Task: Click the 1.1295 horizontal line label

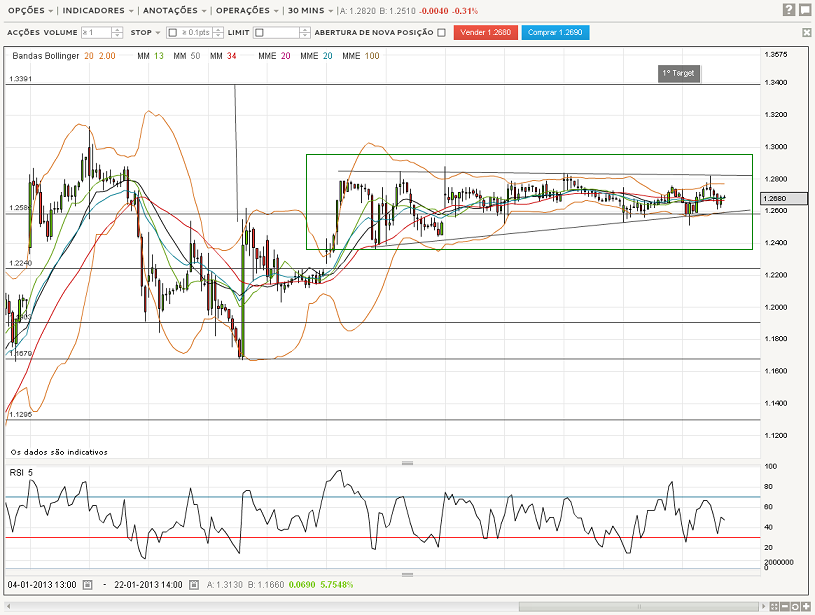Action: click(20, 414)
